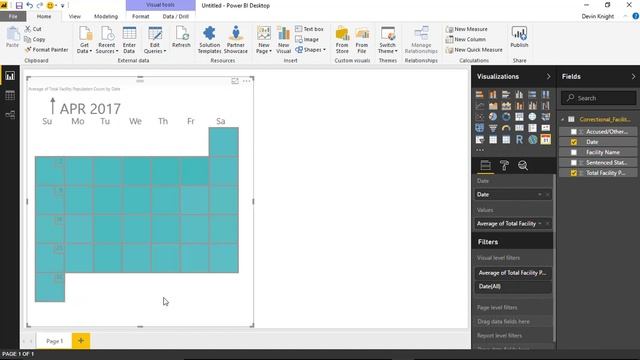Click the Publish button

(519, 37)
